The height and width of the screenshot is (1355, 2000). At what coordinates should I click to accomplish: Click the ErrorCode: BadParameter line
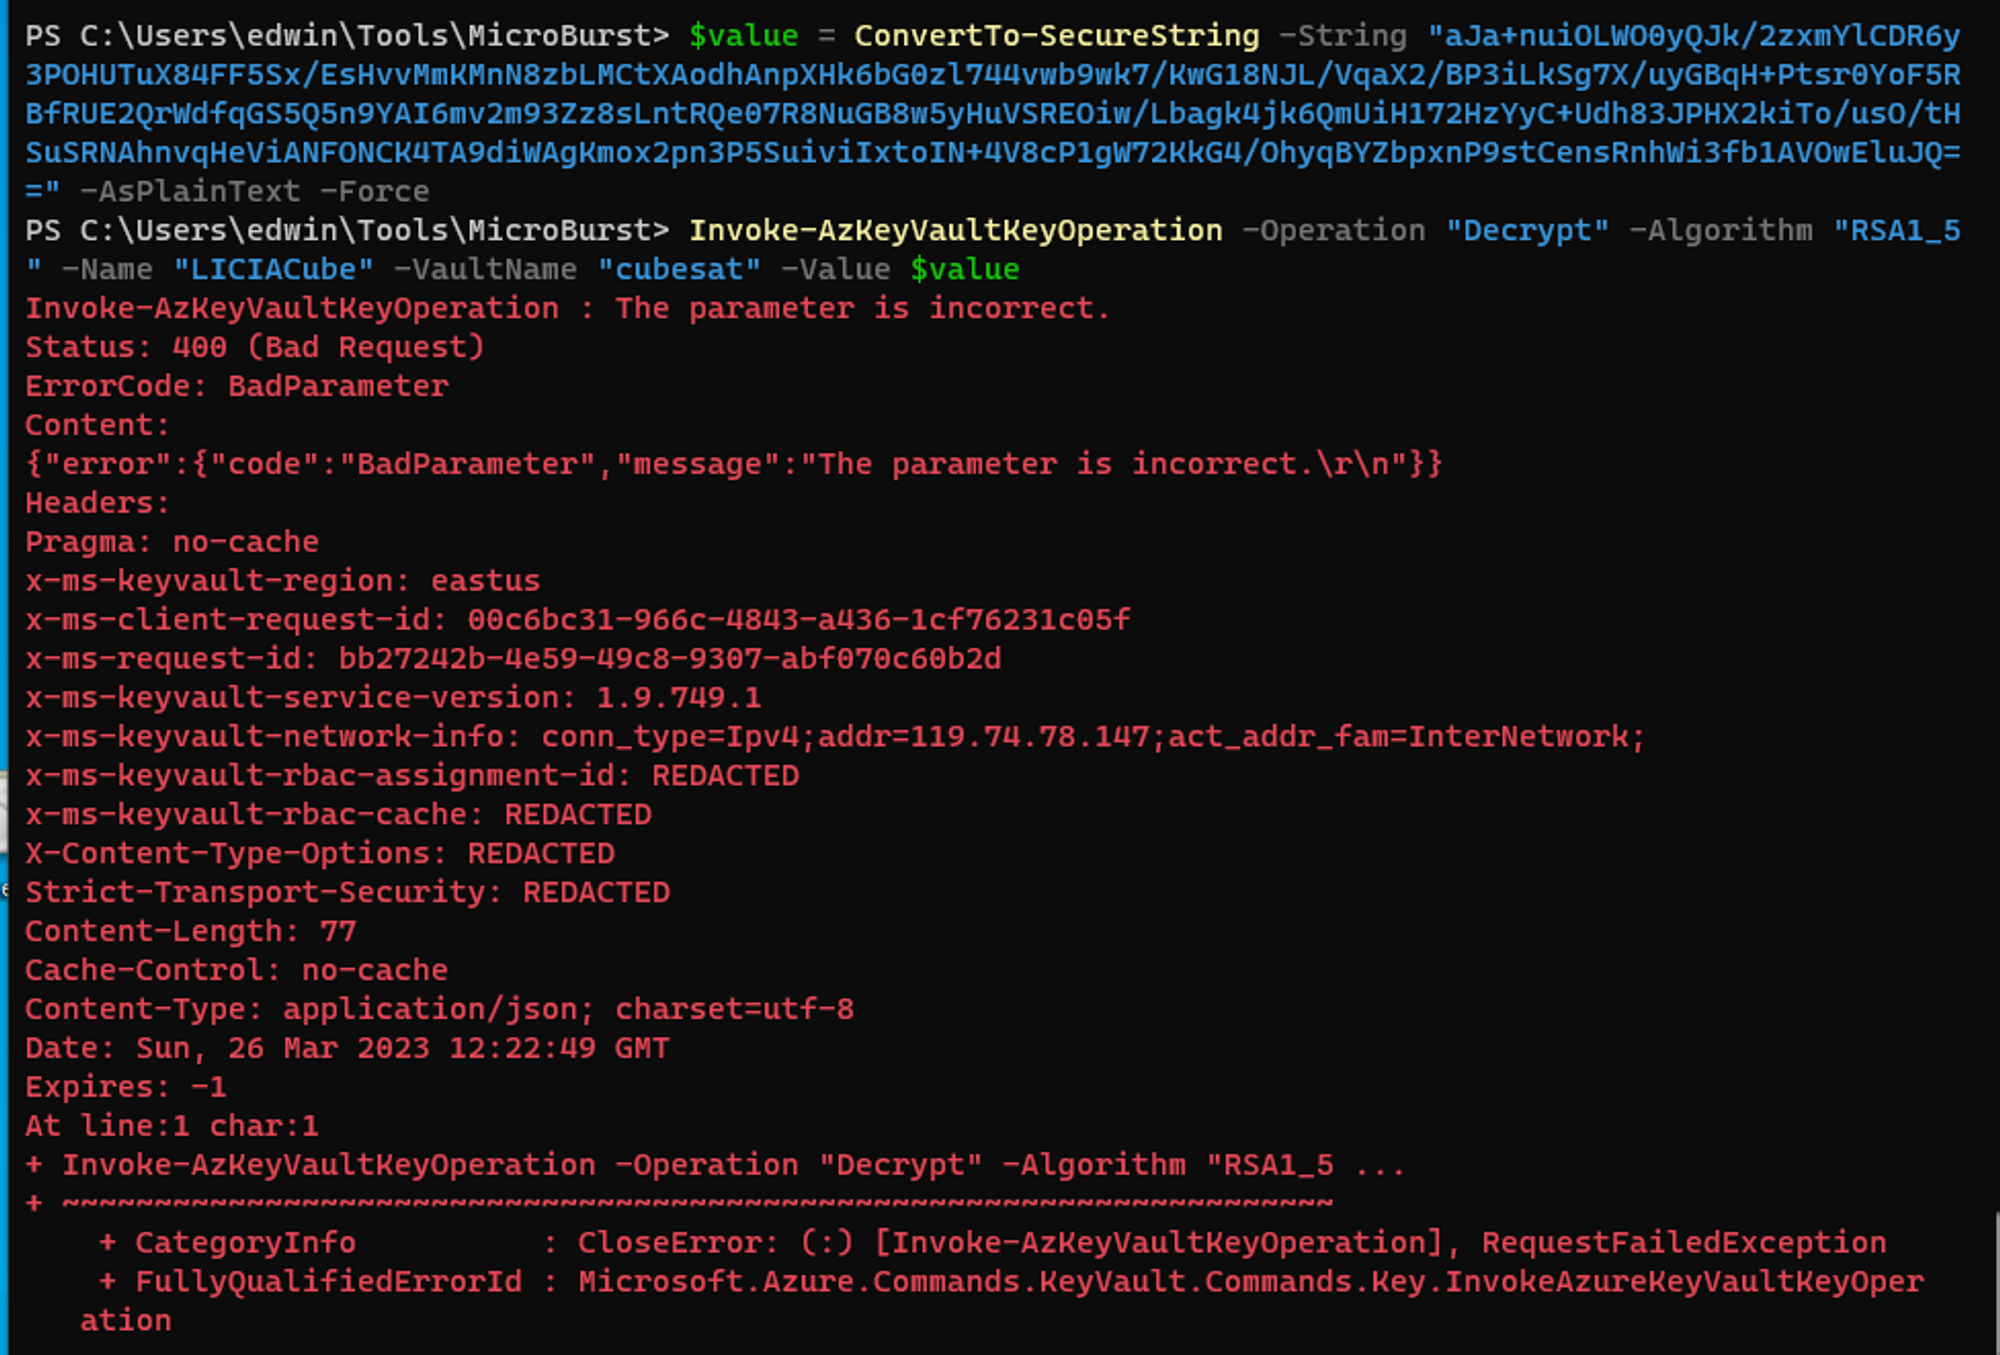236,386
